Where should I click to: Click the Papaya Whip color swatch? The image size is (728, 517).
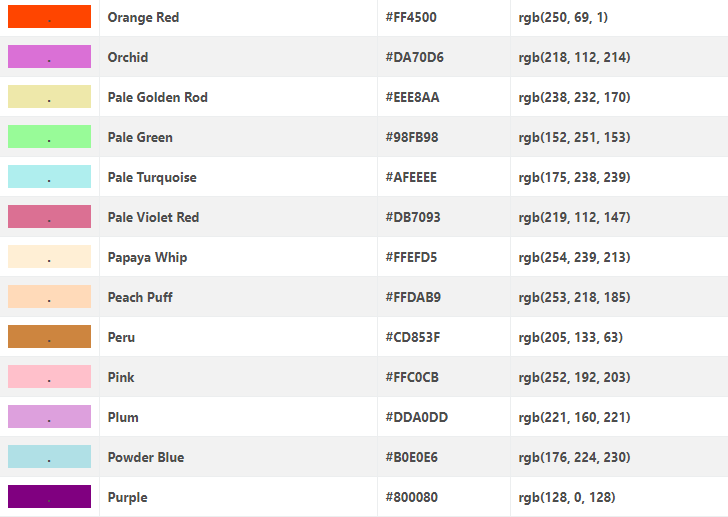49,257
